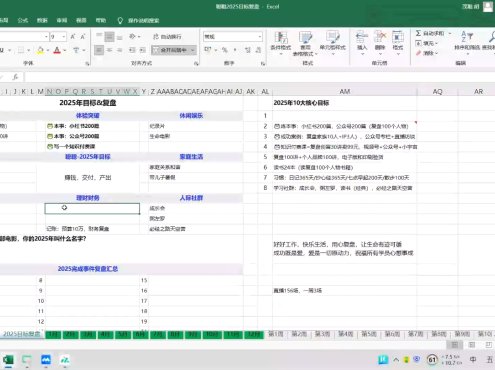Click AutoSum (自动求和)
This screenshot has width=495, height=370.
[x=430, y=33]
